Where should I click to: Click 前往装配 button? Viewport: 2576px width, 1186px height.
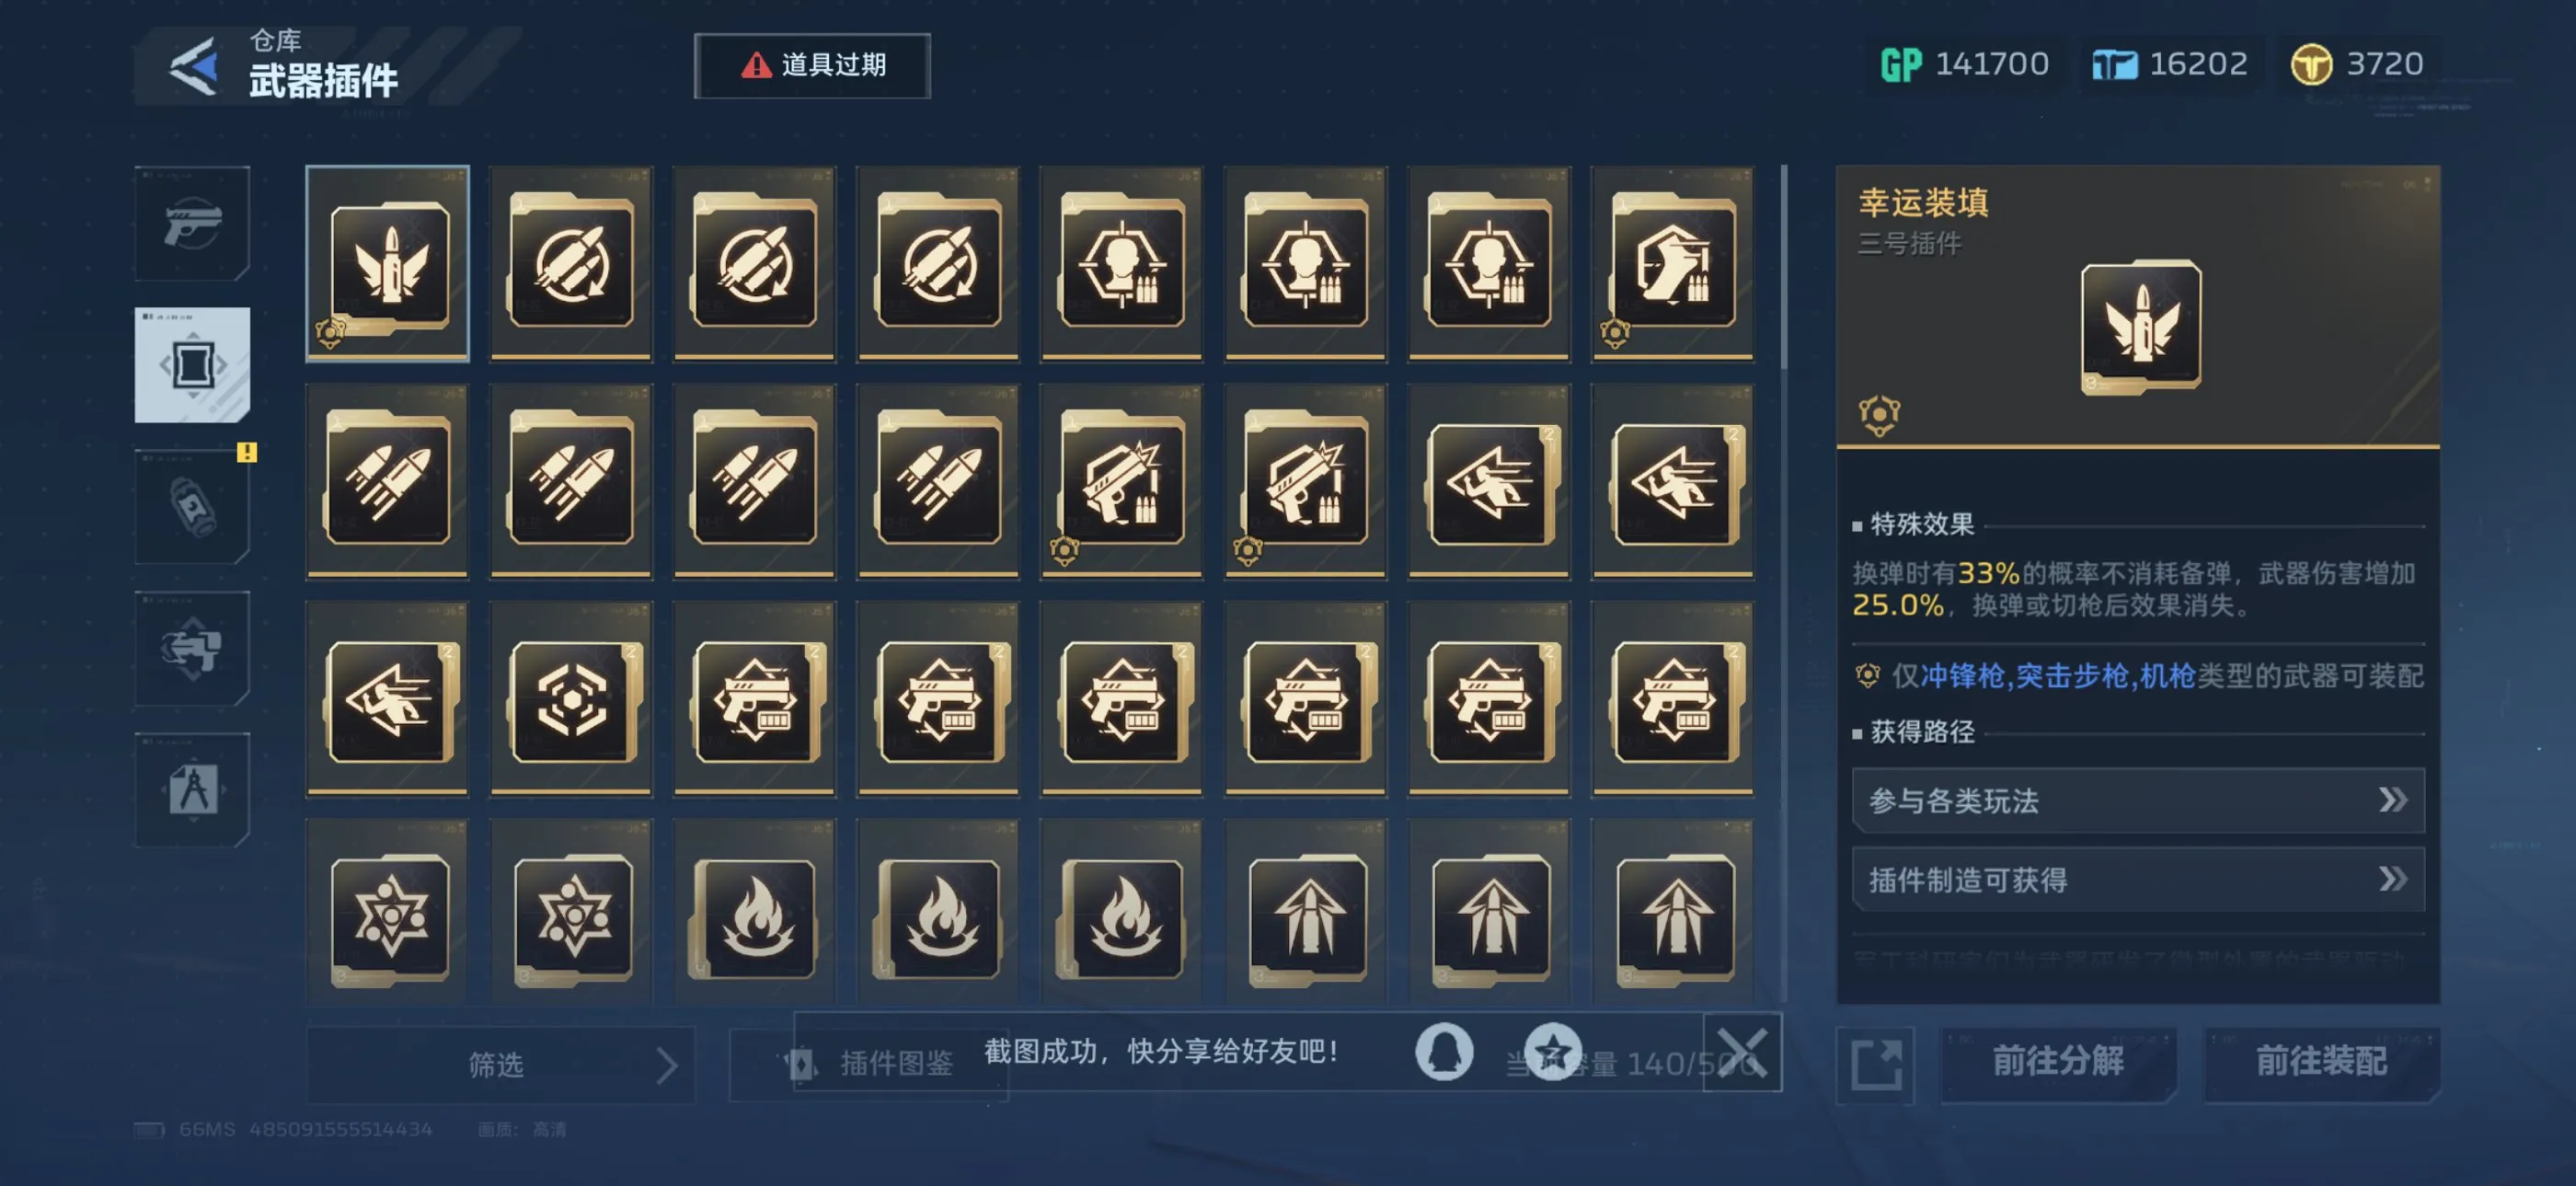[x=2321, y=1062]
